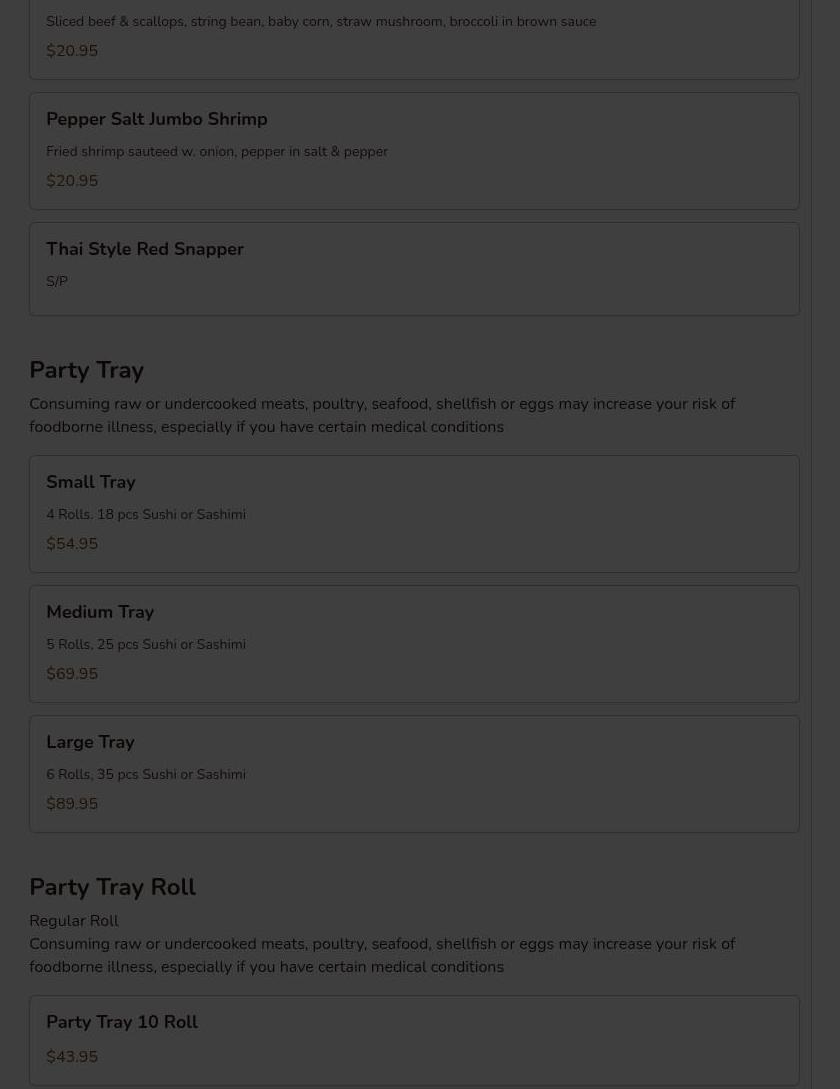Click the Regular Roll subtitle text
This screenshot has height=1089, width=840.
point(74,921)
